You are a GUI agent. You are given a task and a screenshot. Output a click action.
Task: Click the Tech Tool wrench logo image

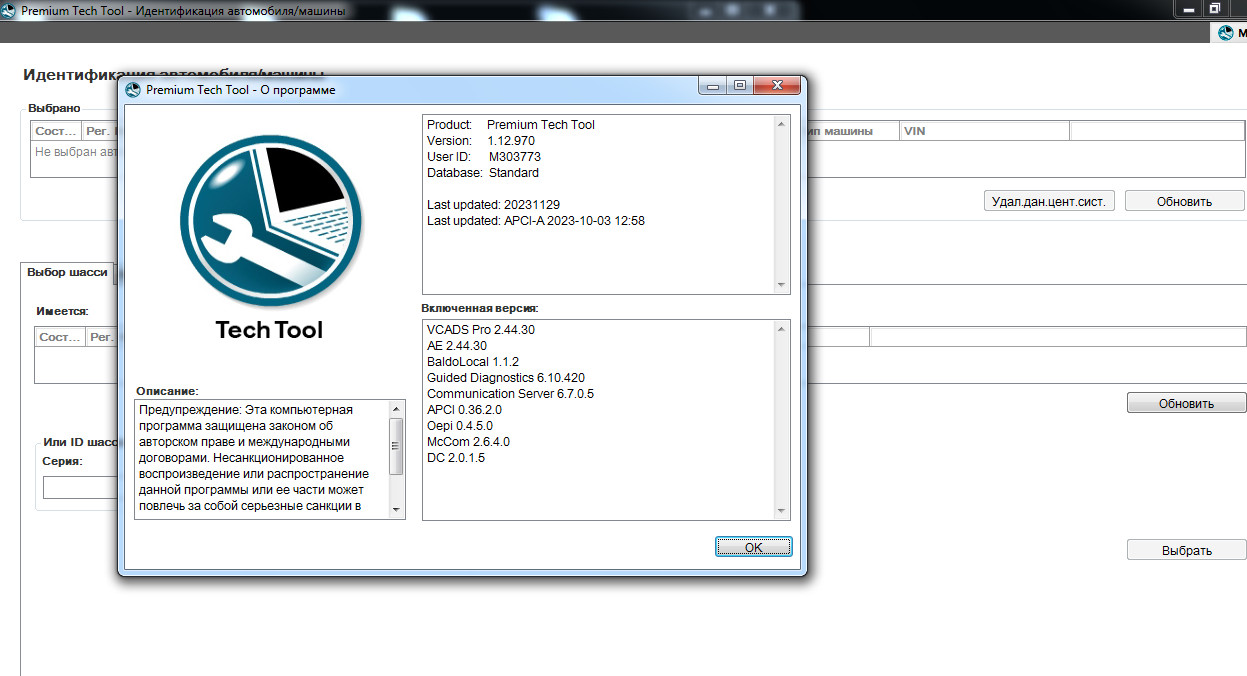click(x=270, y=220)
